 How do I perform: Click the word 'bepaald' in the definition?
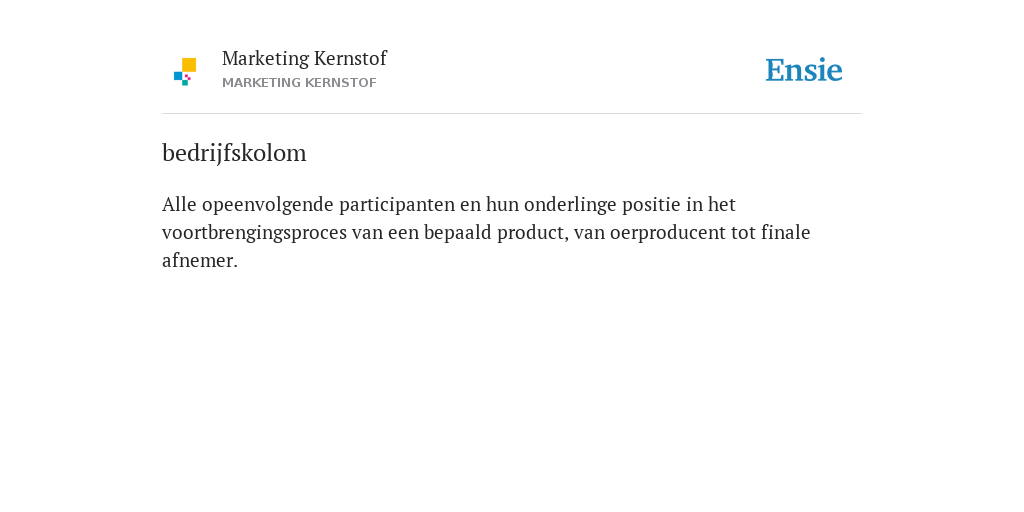(x=458, y=233)
